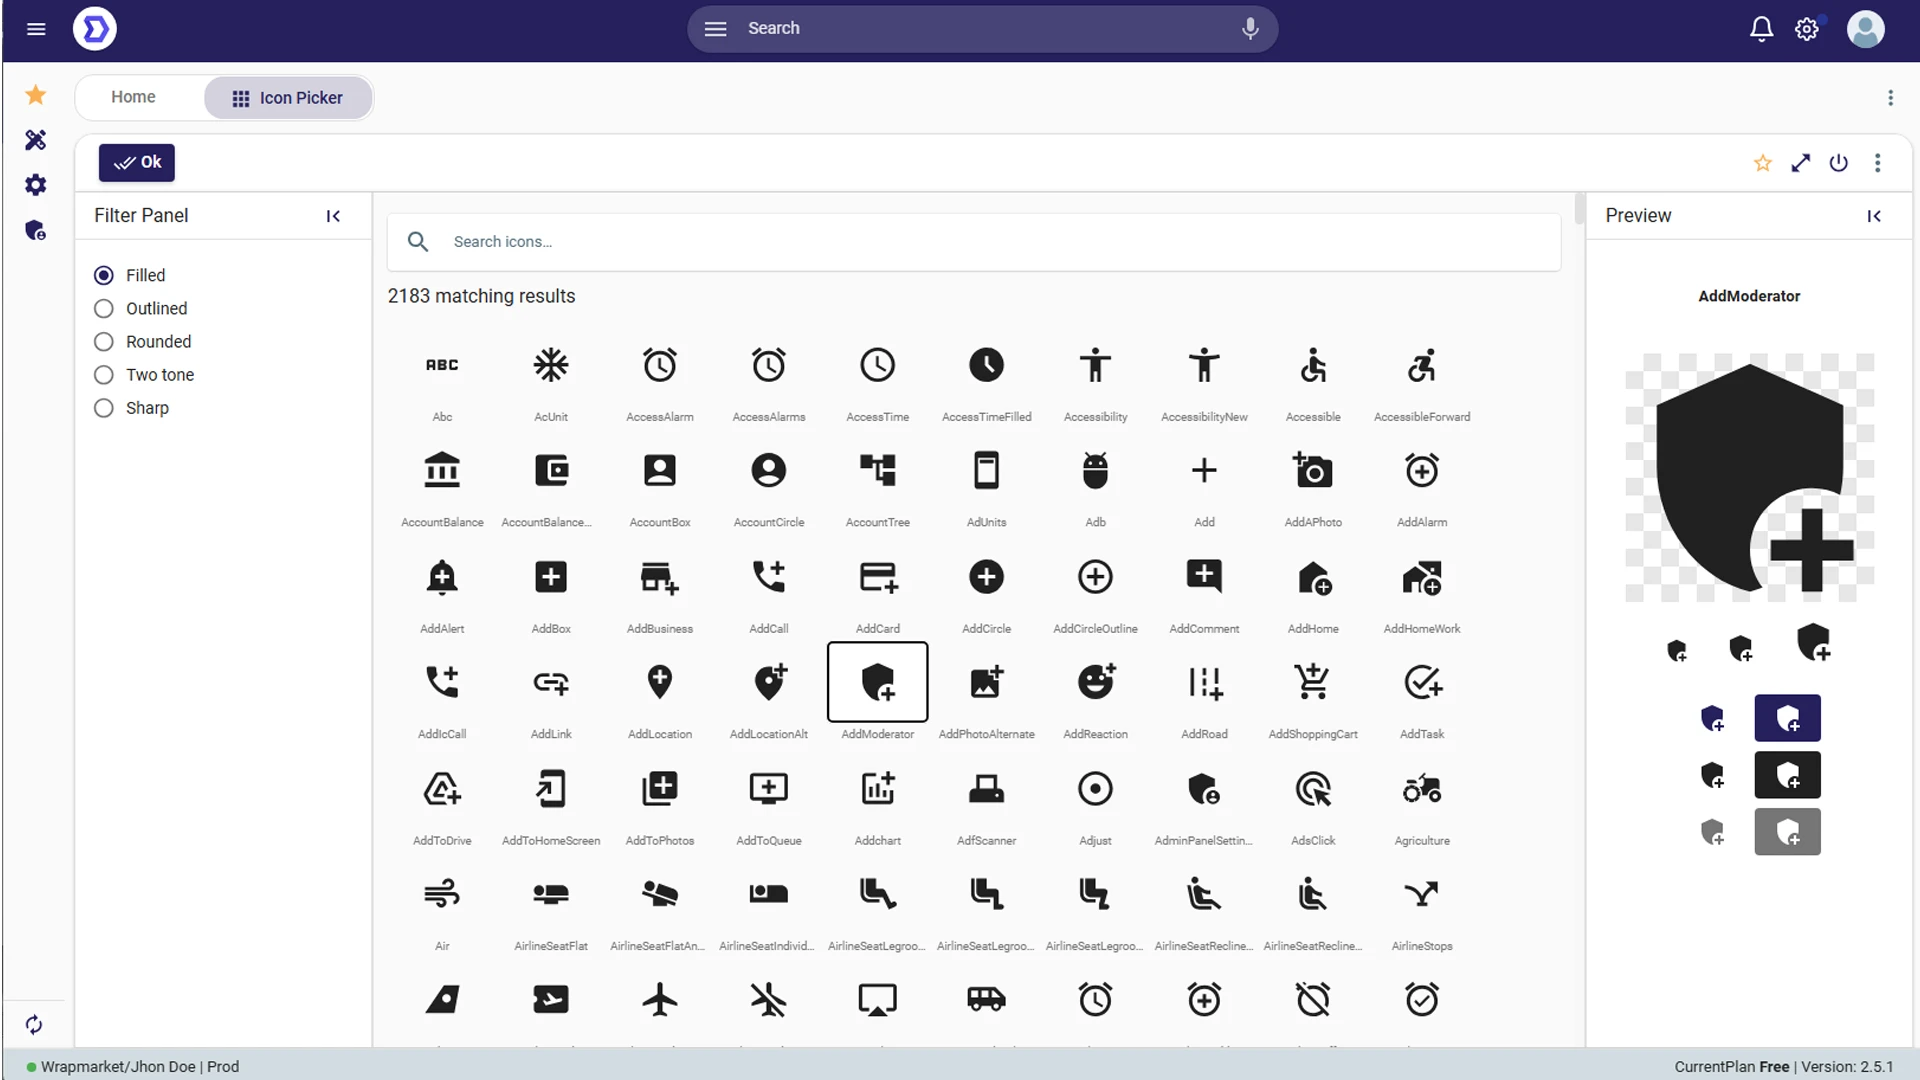Pick the AdsClick icon
This screenshot has width=1920, height=1080.
point(1313,789)
